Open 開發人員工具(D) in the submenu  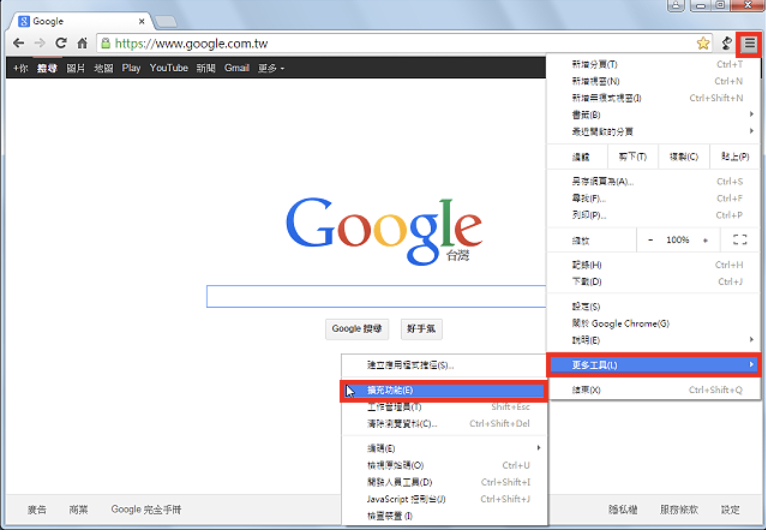tap(445, 482)
